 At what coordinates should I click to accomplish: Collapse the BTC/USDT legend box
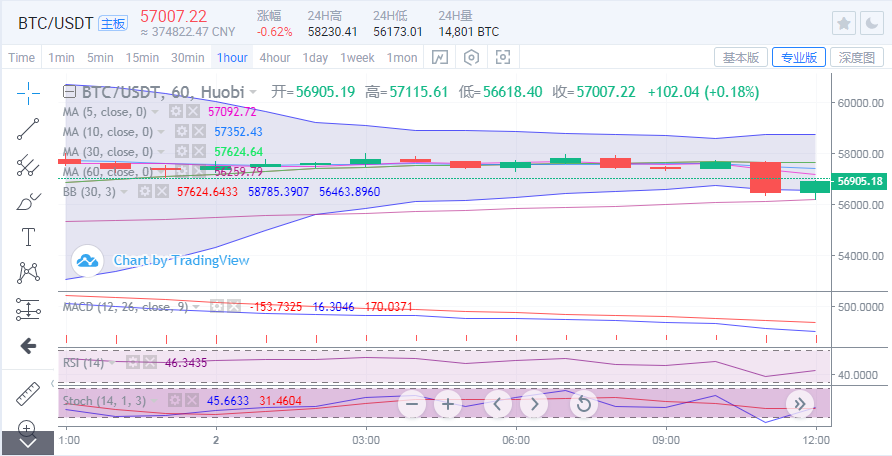pos(70,92)
